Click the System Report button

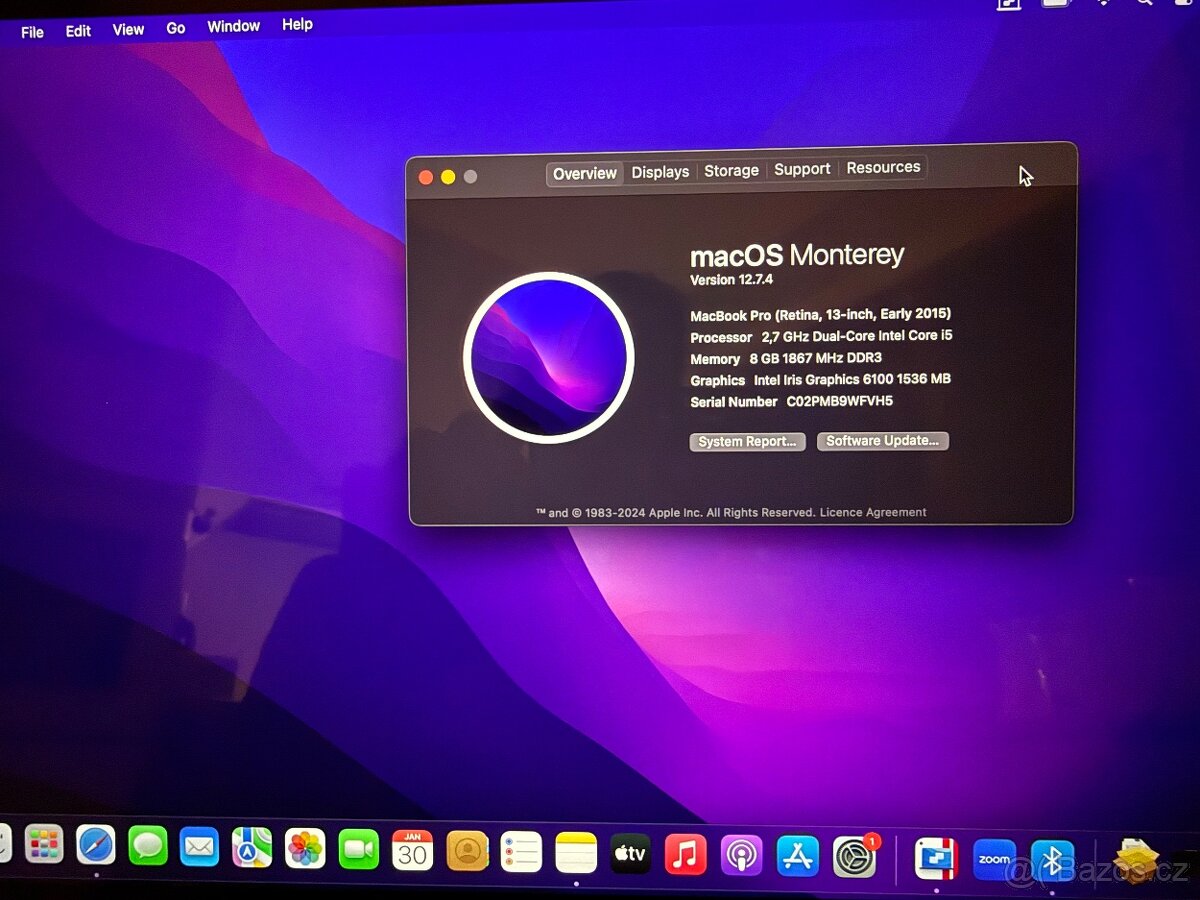(x=747, y=441)
